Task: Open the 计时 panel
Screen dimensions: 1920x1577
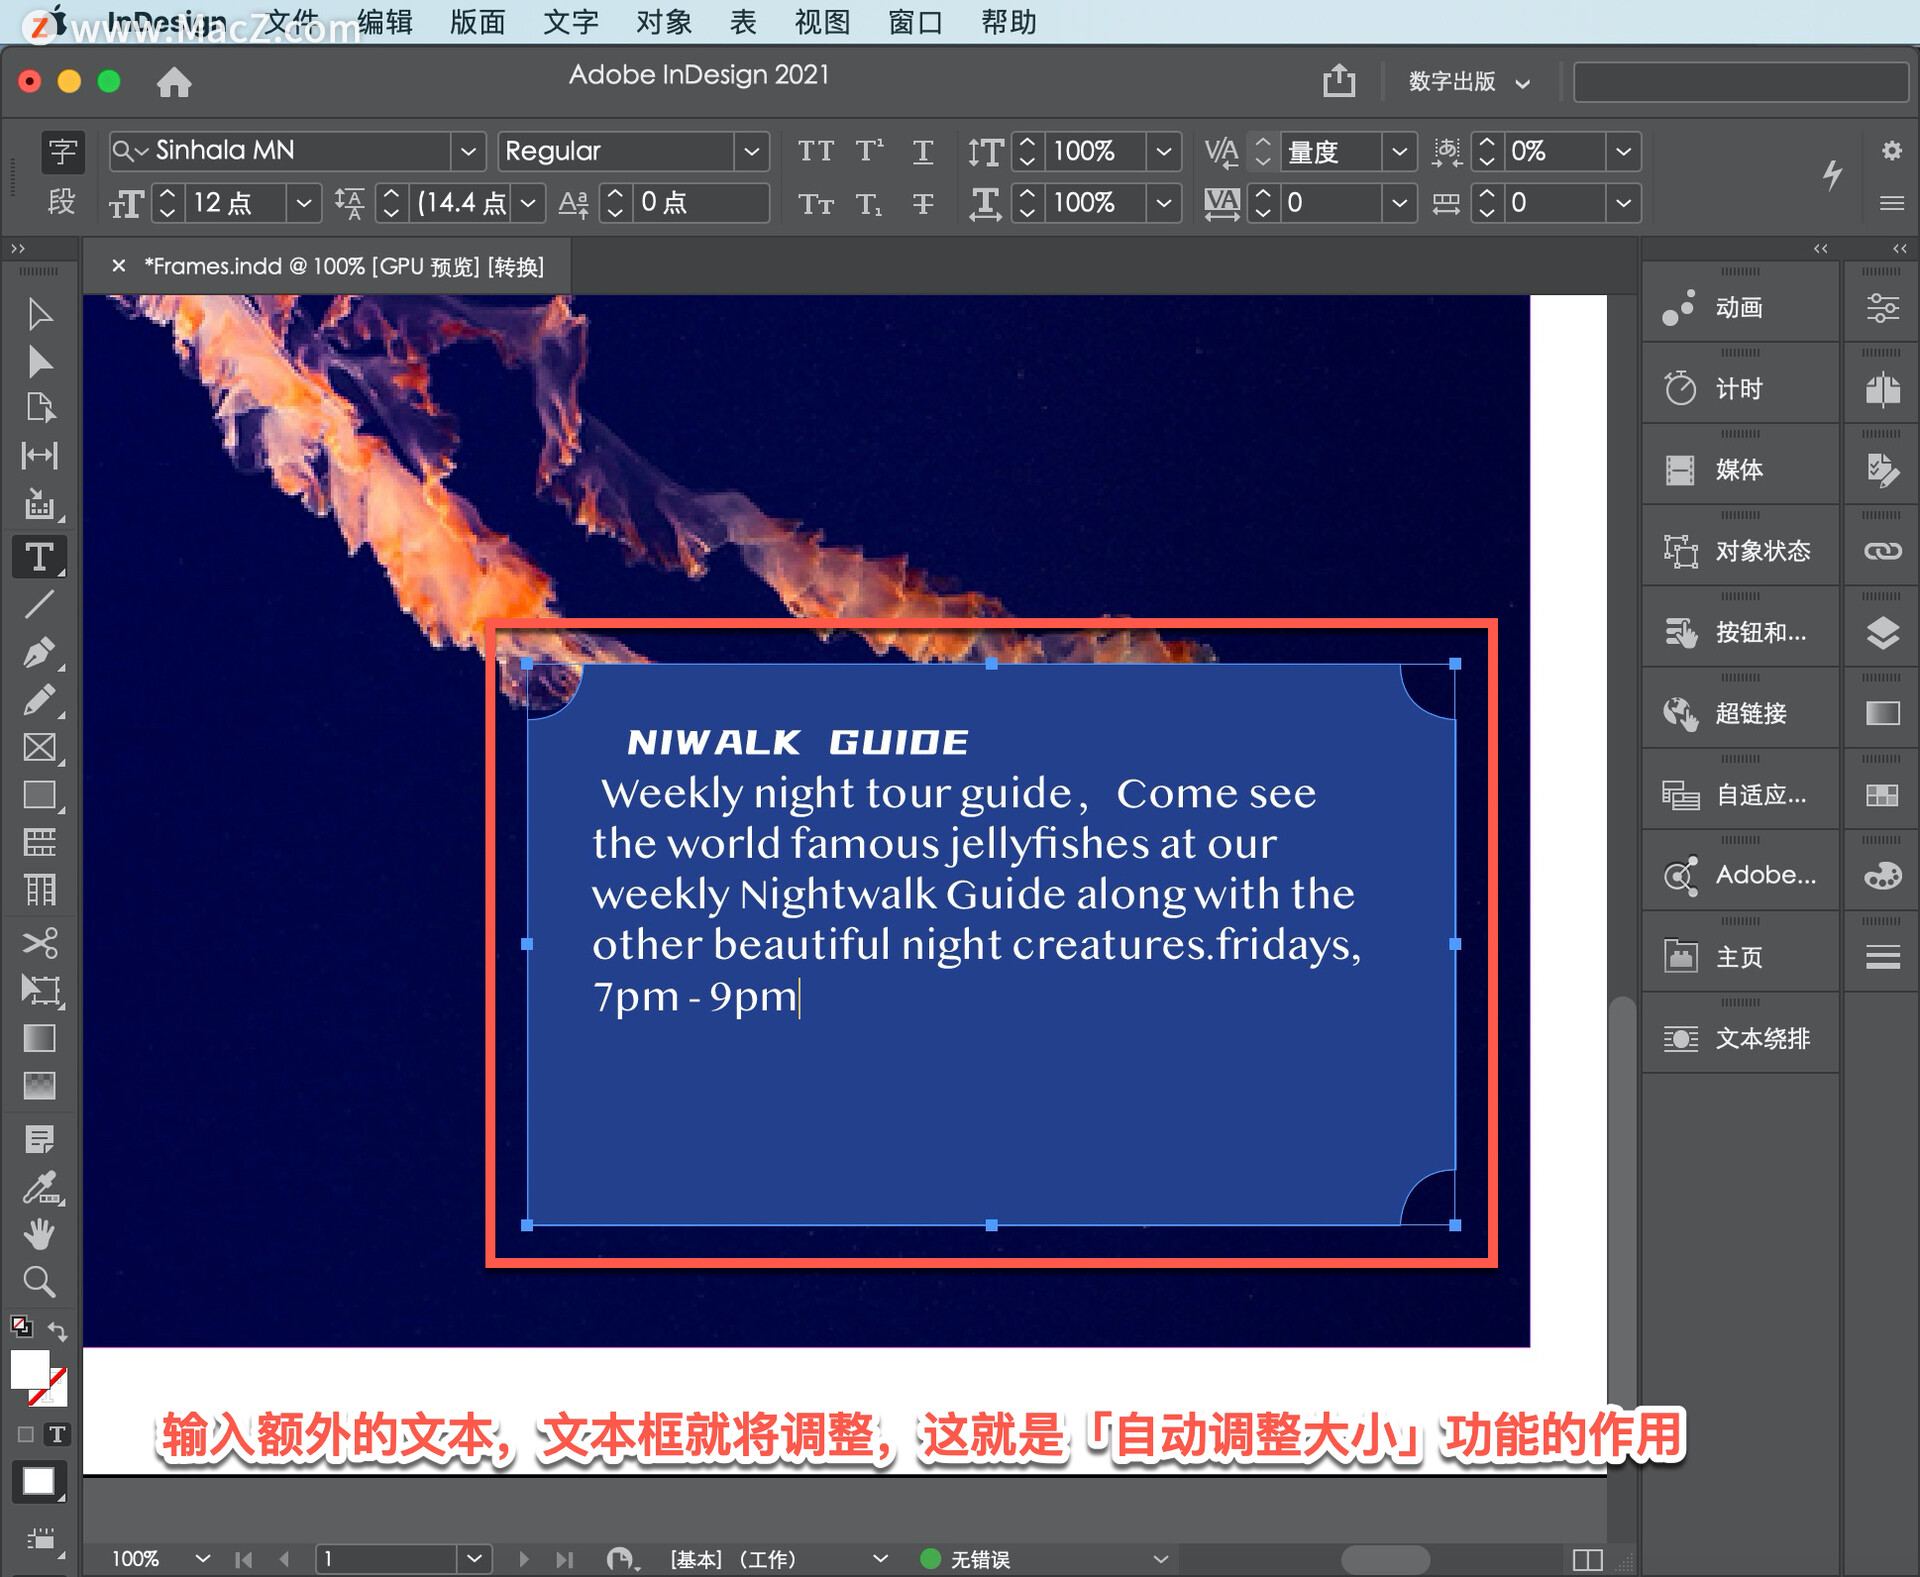Action: pos(1740,389)
